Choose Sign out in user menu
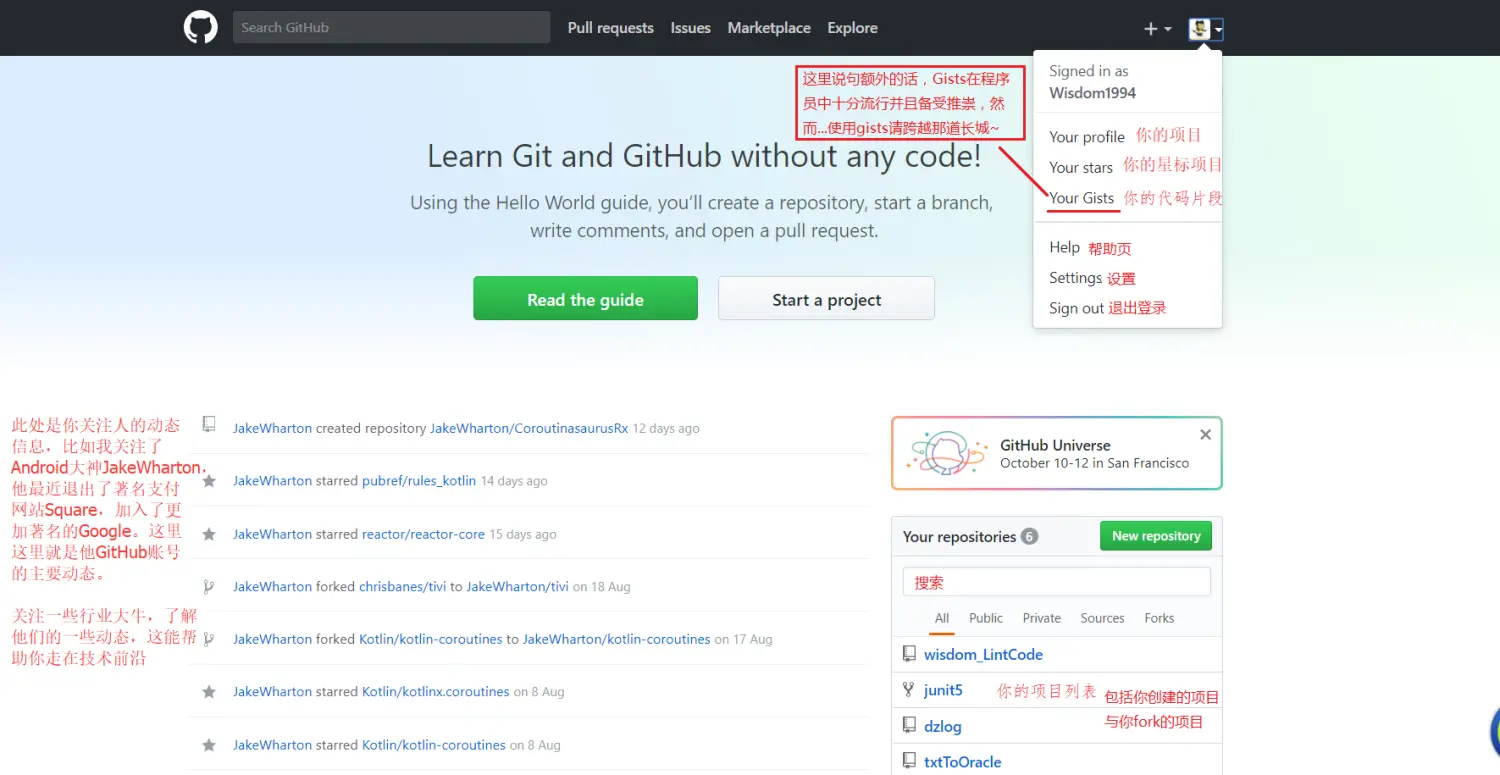The height and width of the screenshot is (775, 1500). click(x=1076, y=308)
